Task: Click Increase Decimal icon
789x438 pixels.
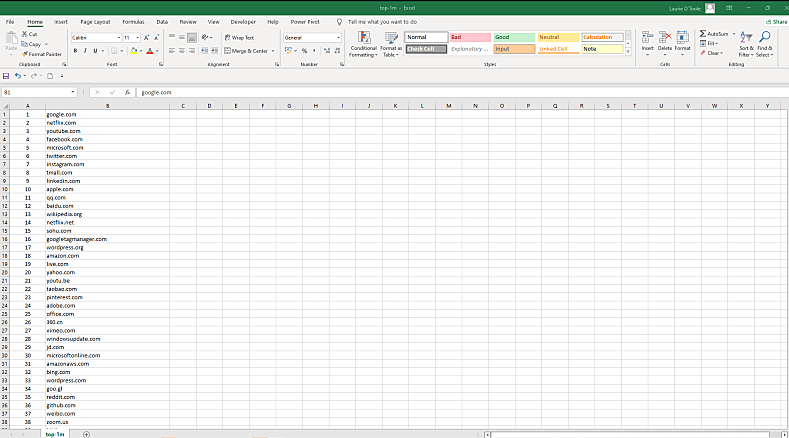Action: point(327,51)
